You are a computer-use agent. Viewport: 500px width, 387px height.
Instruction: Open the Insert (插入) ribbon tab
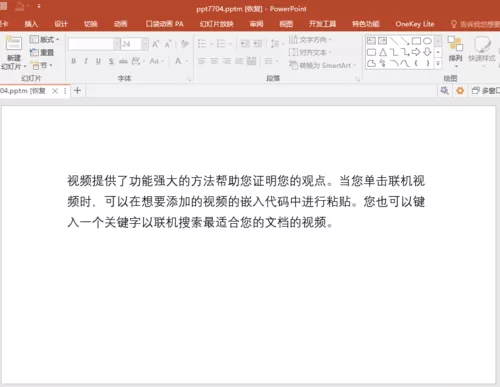31,24
